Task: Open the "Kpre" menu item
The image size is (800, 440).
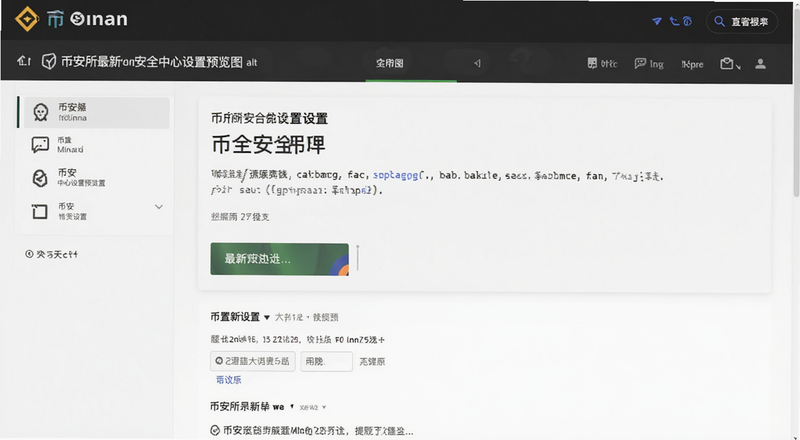Action: coord(692,64)
